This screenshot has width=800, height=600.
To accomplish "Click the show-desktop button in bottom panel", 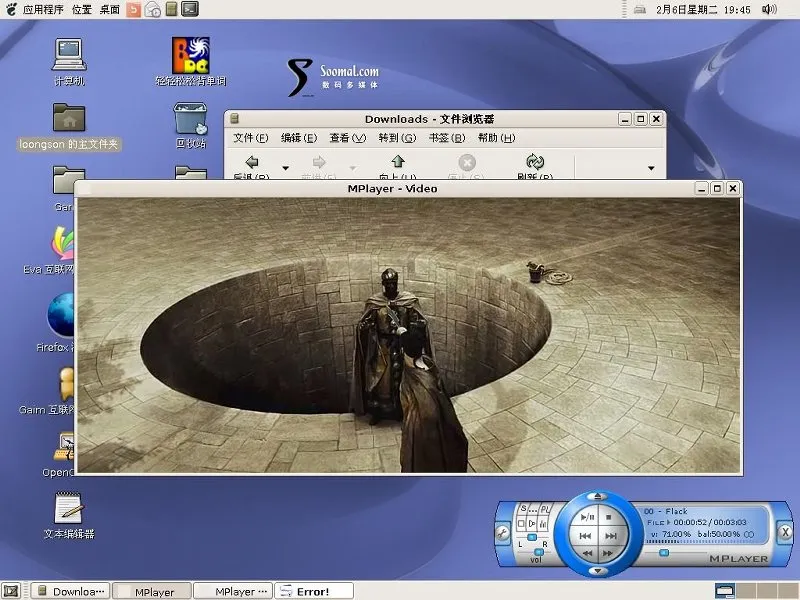I will click(11, 591).
